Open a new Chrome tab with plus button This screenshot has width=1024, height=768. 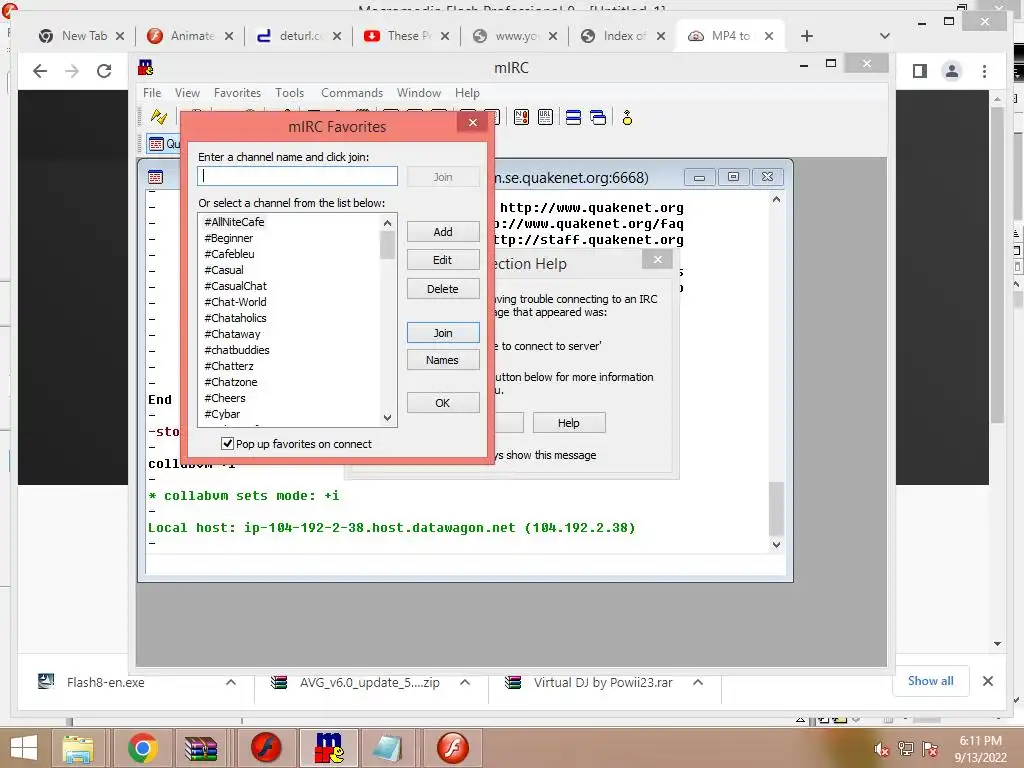click(x=807, y=36)
